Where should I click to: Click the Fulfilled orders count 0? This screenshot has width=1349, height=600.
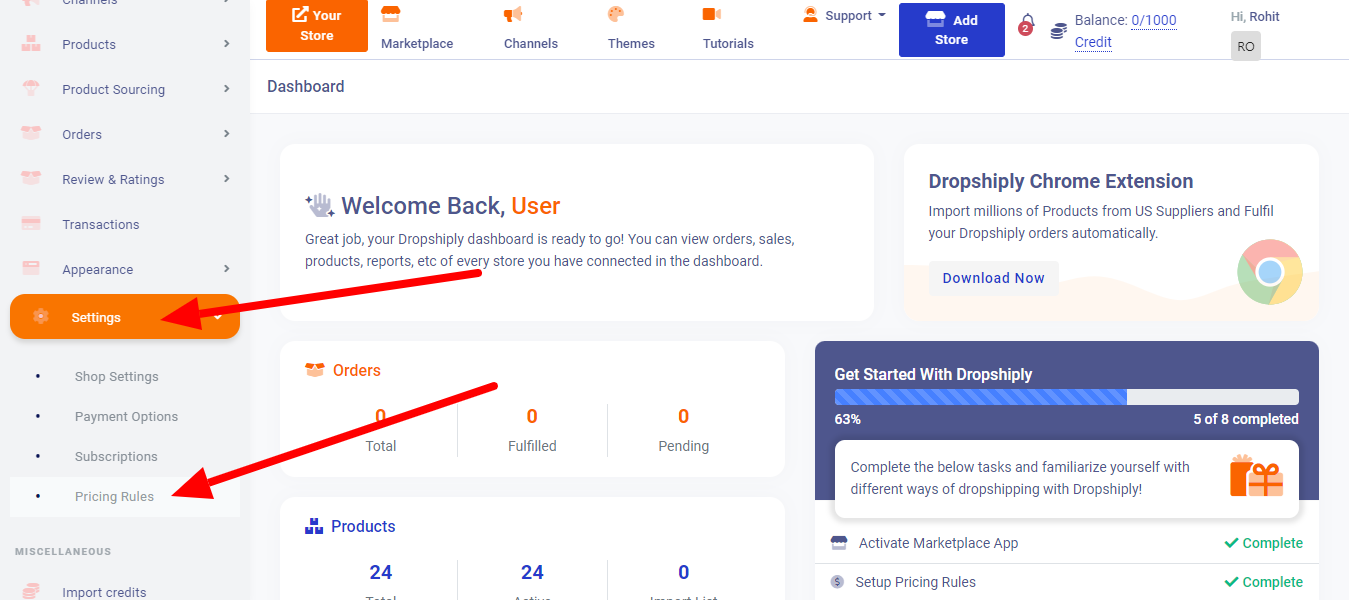[x=532, y=416]
